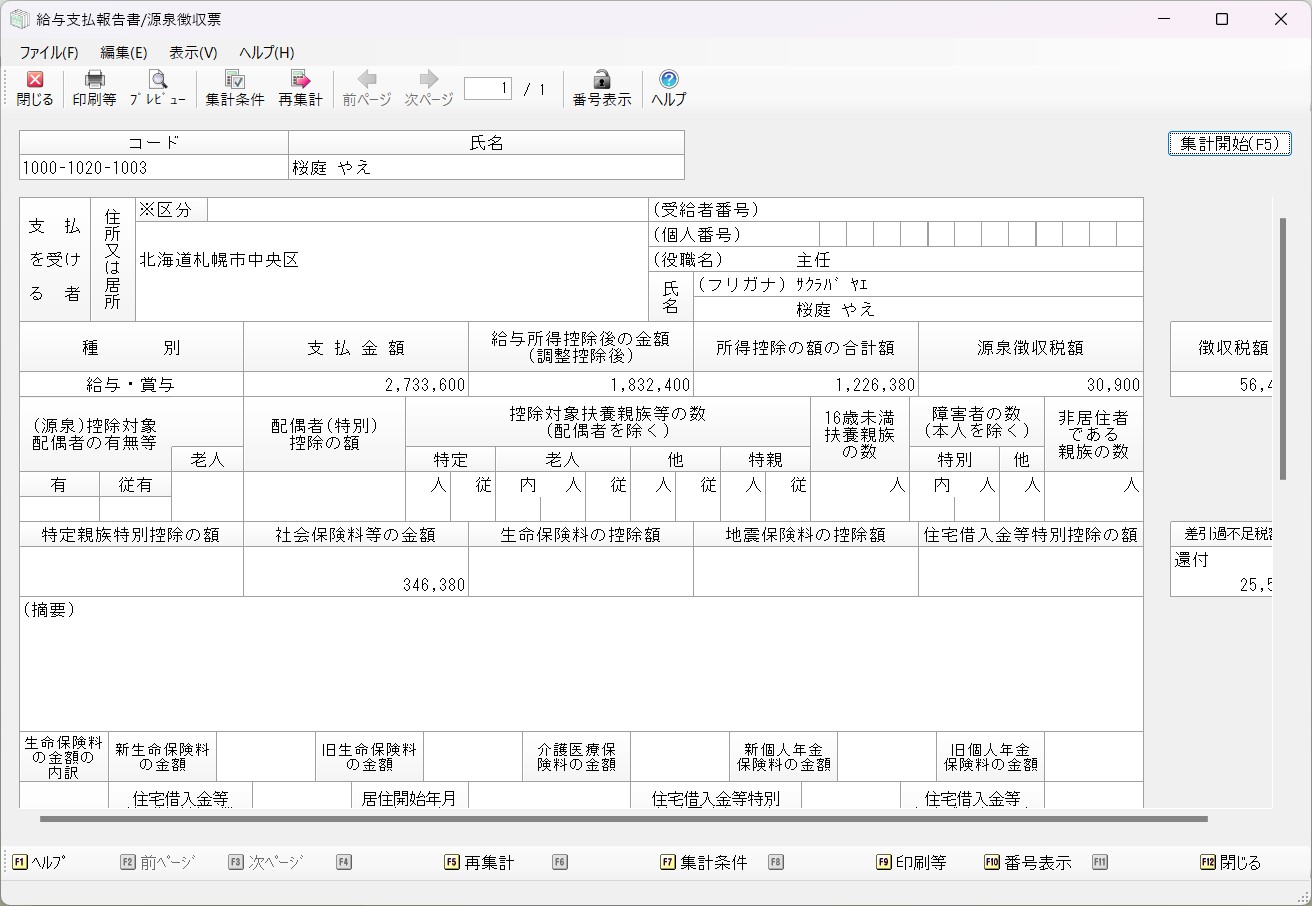Click F9 印刷等 in the function key bar
This screenshot has height=906, width=1312.
pyautogui.click(x=911, y=862)
